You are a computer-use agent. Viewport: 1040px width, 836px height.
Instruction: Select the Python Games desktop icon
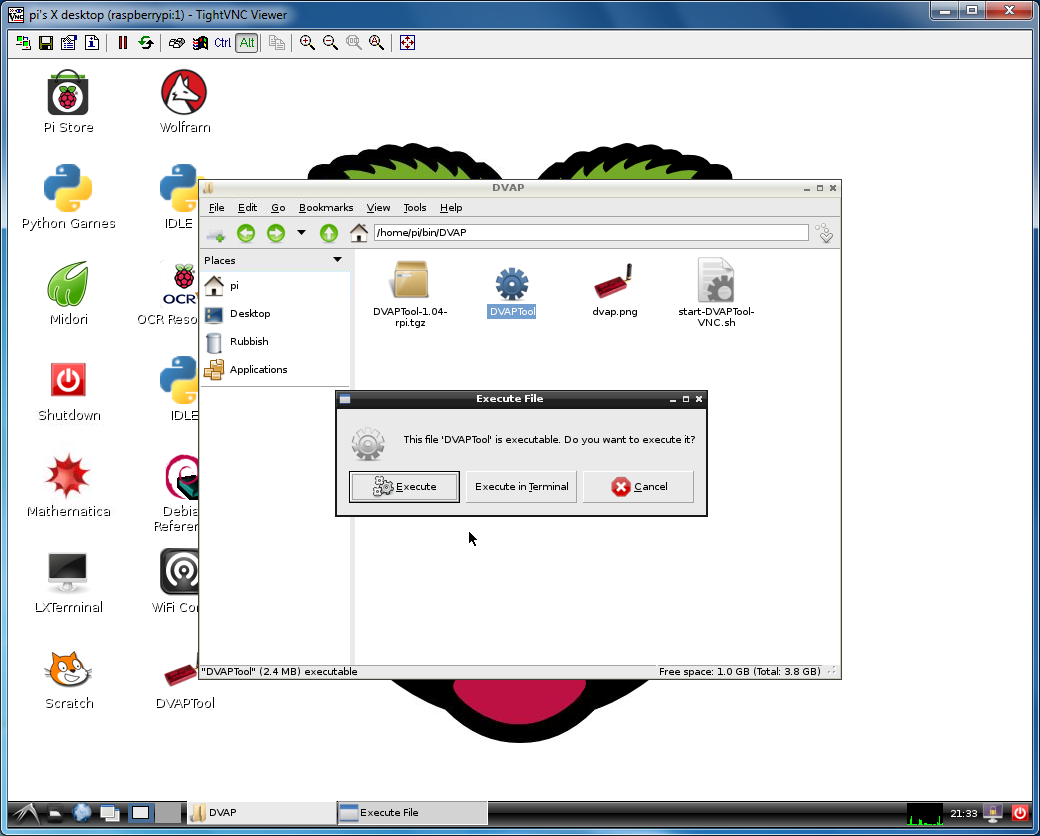click(x=68, y=197)
